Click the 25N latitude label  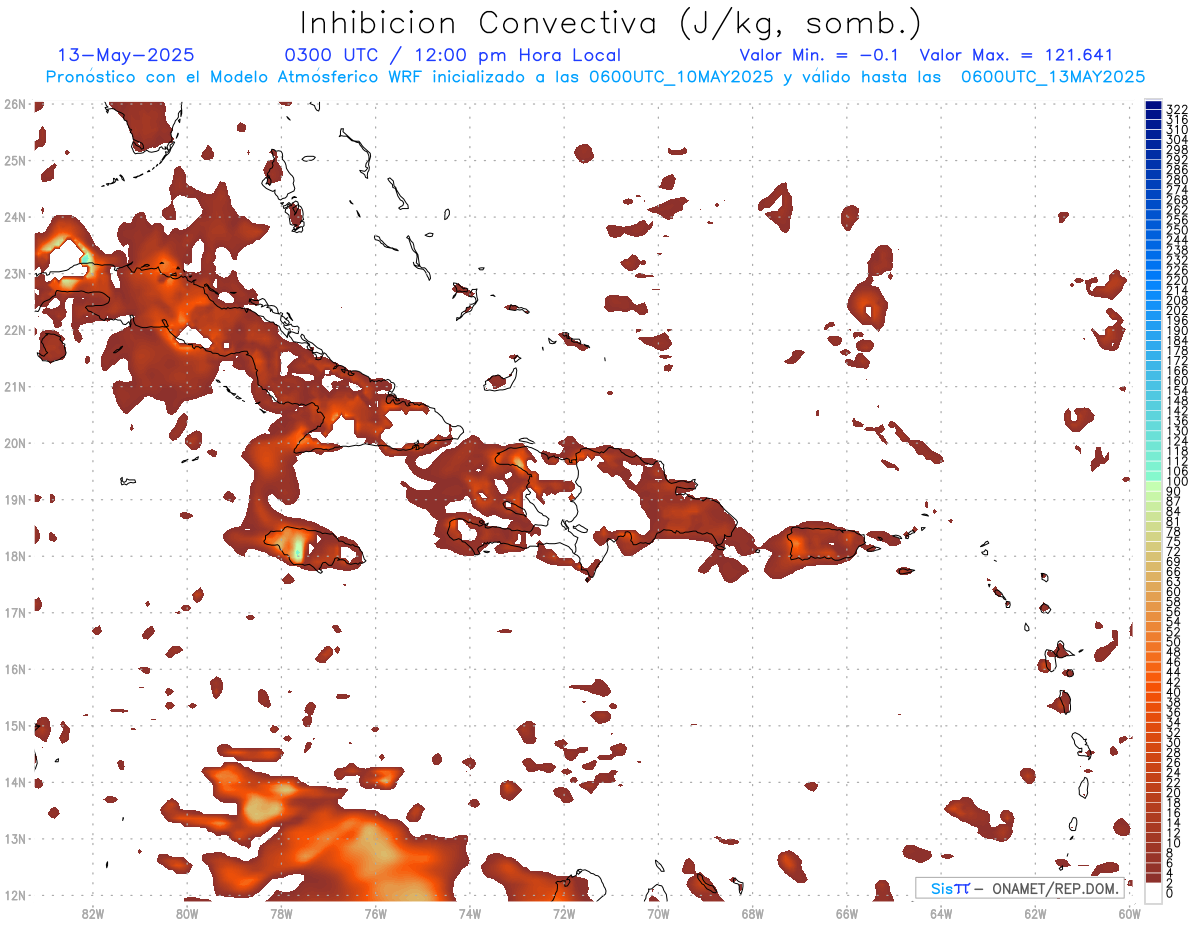pos(14,160)
